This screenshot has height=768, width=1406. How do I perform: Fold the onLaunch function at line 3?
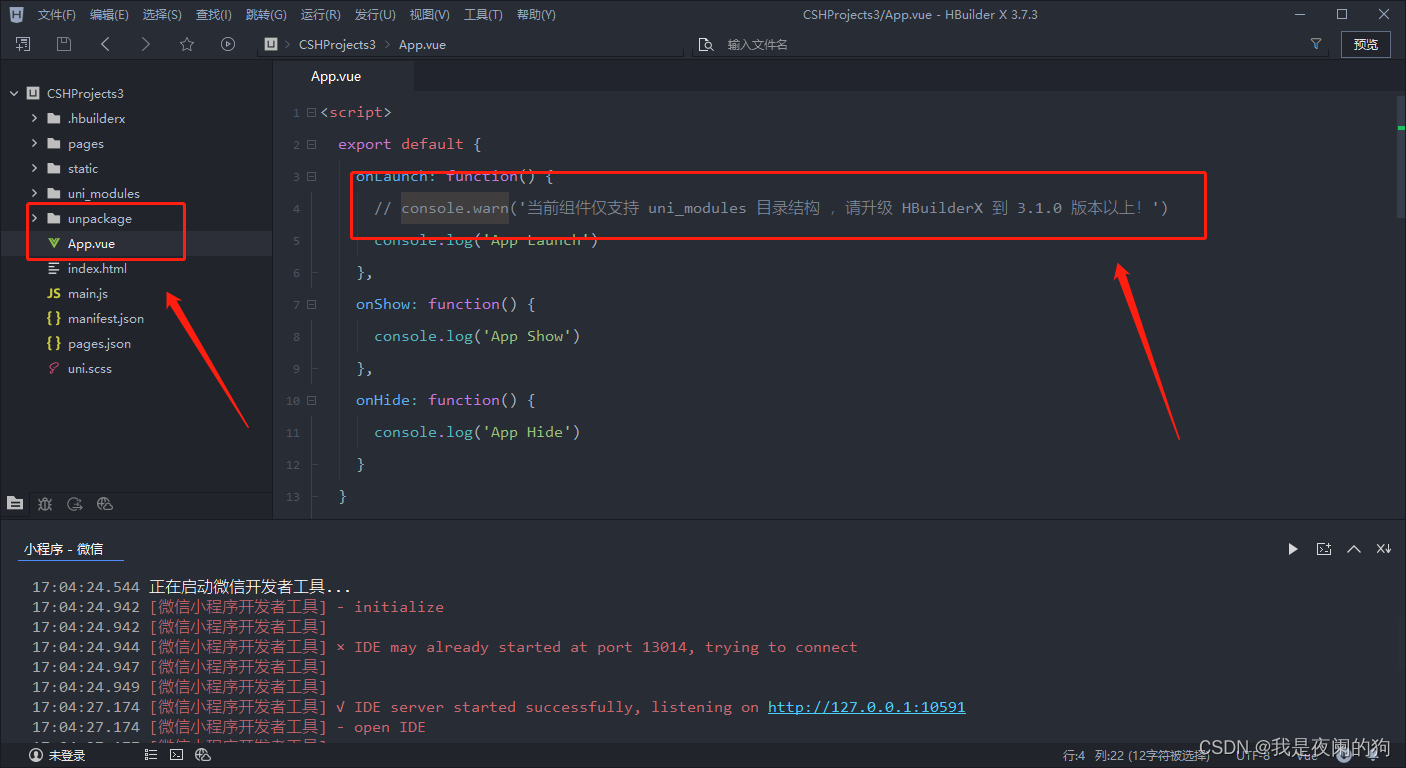311,177
